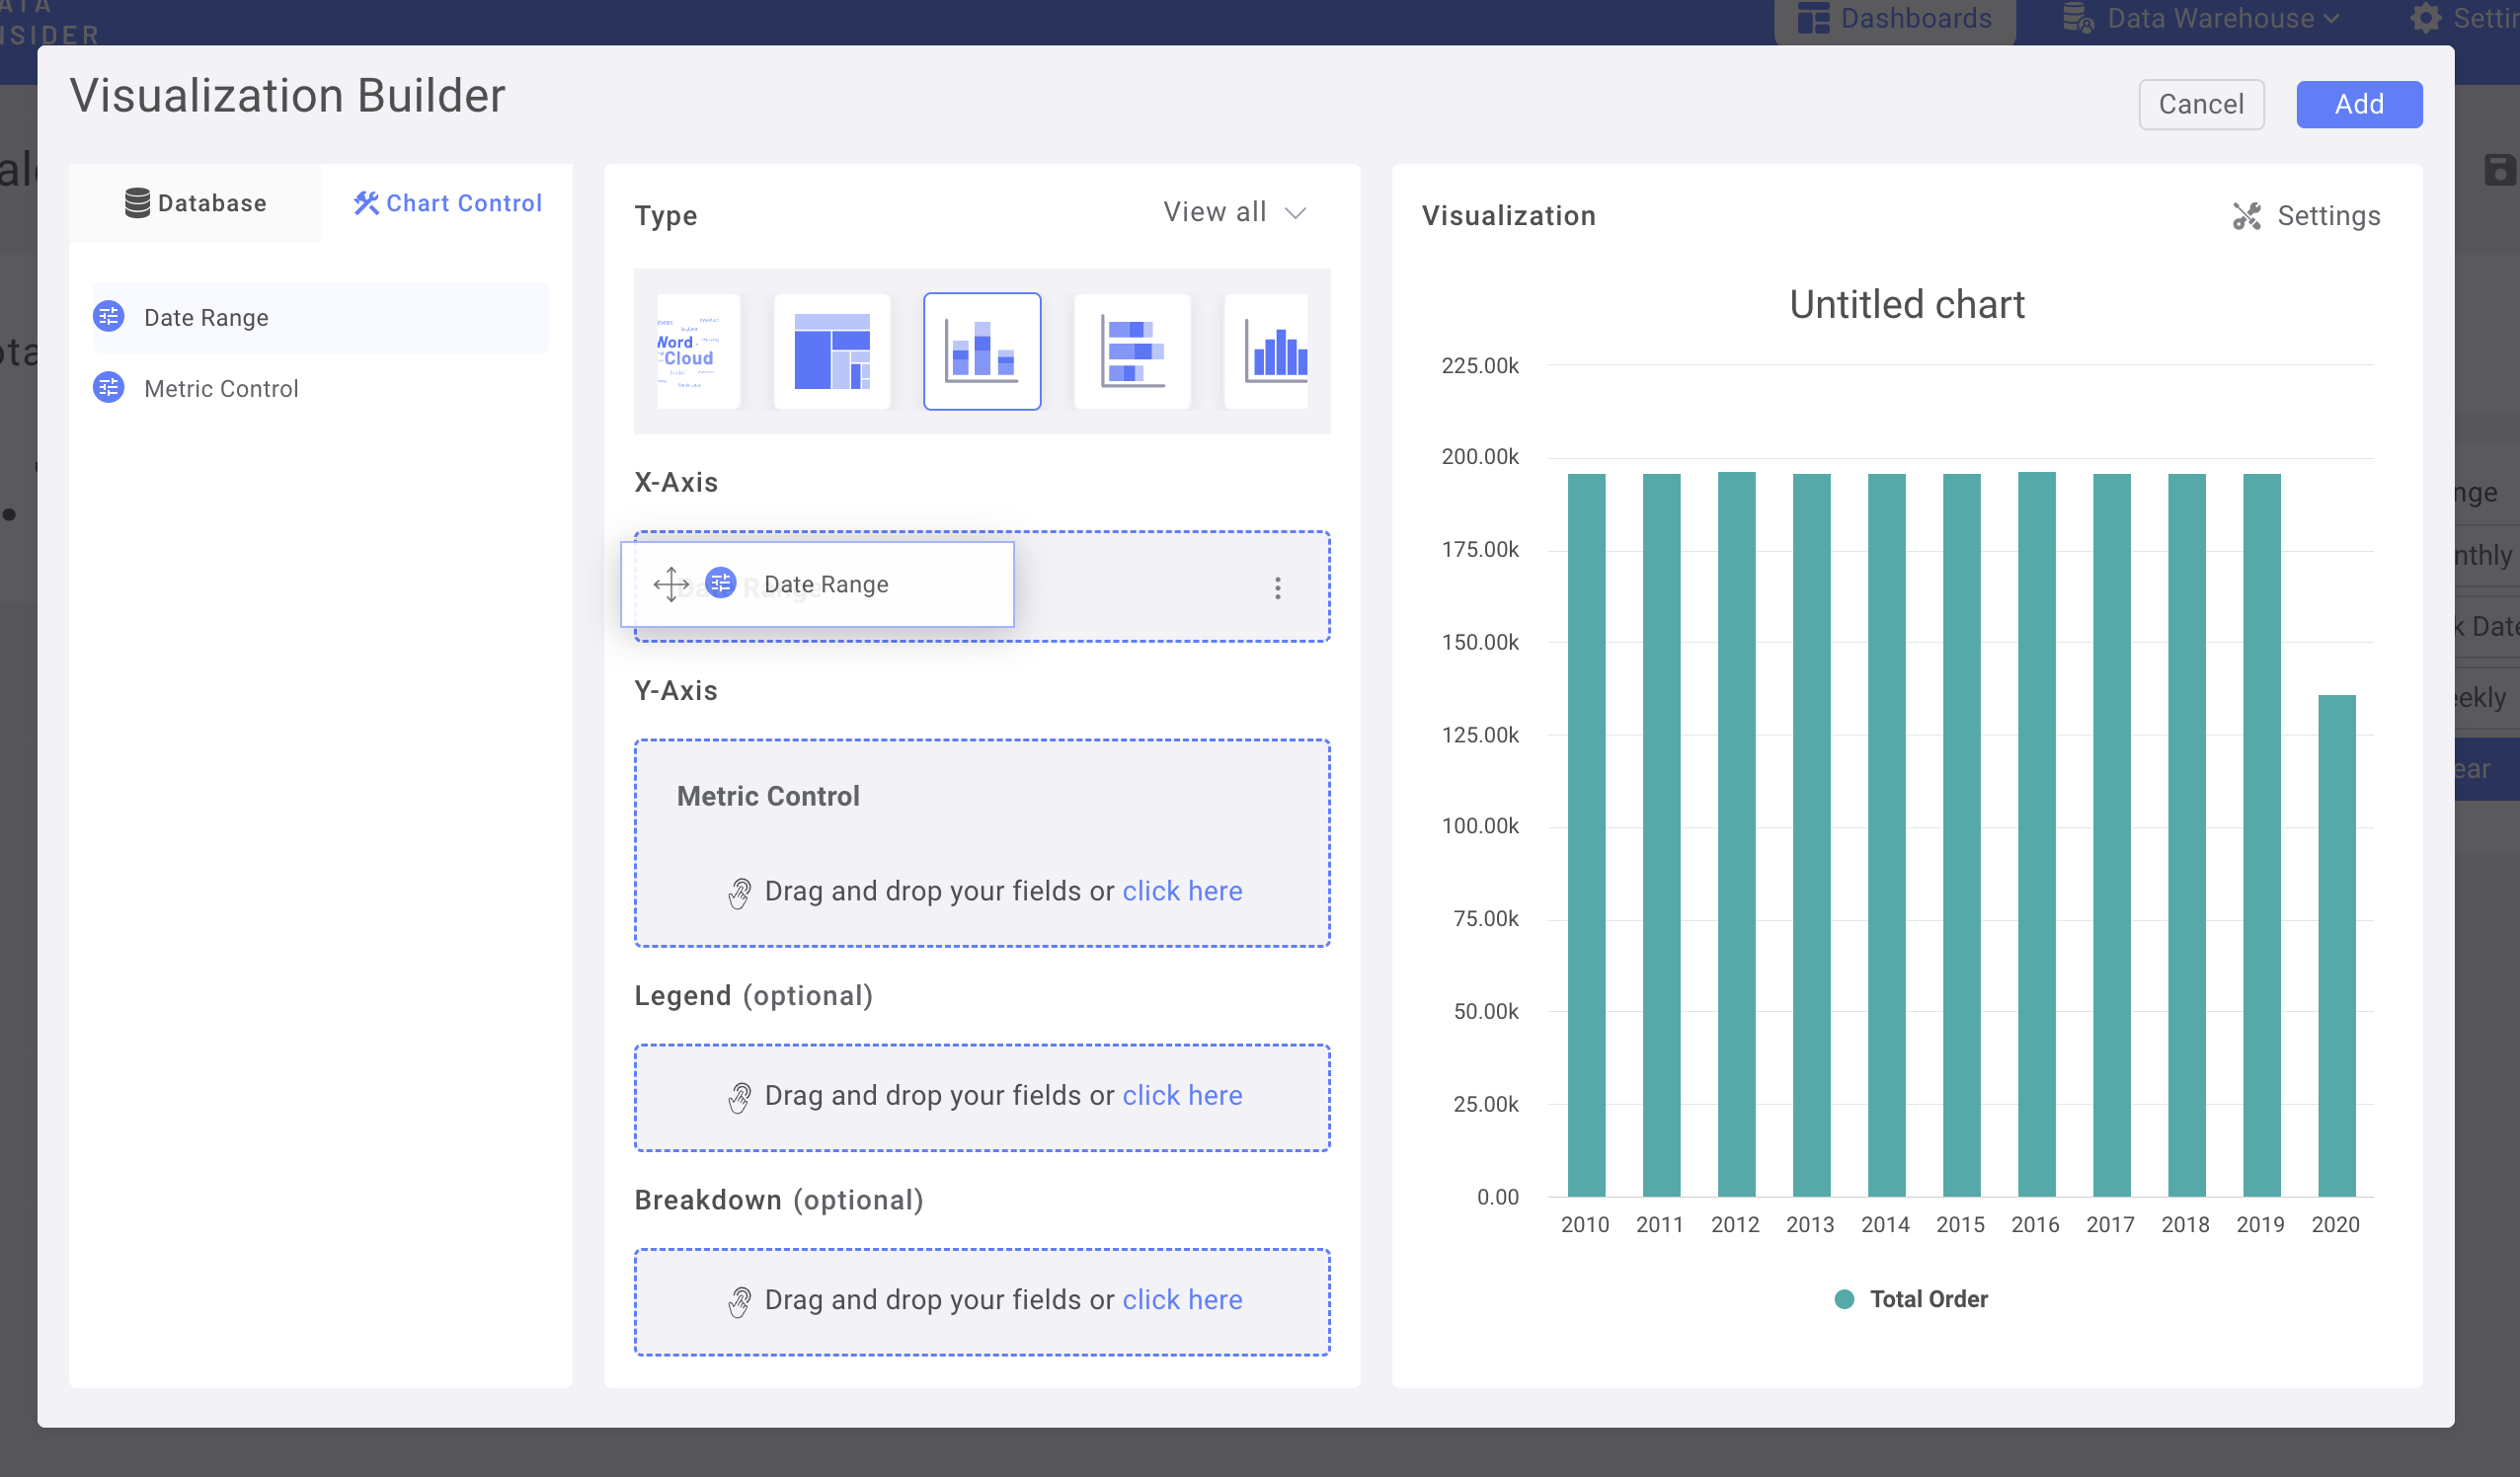This screenshot has height=1477, width=2520.
Task: Select the horizontal stacked bar chart type
Action: 1131,351
